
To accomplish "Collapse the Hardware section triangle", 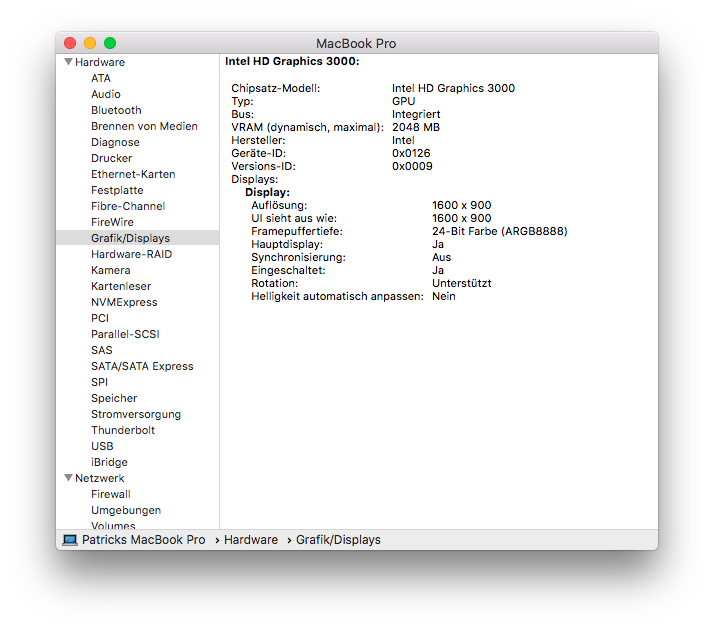I will pyautogui.click(x=68, y=62).
